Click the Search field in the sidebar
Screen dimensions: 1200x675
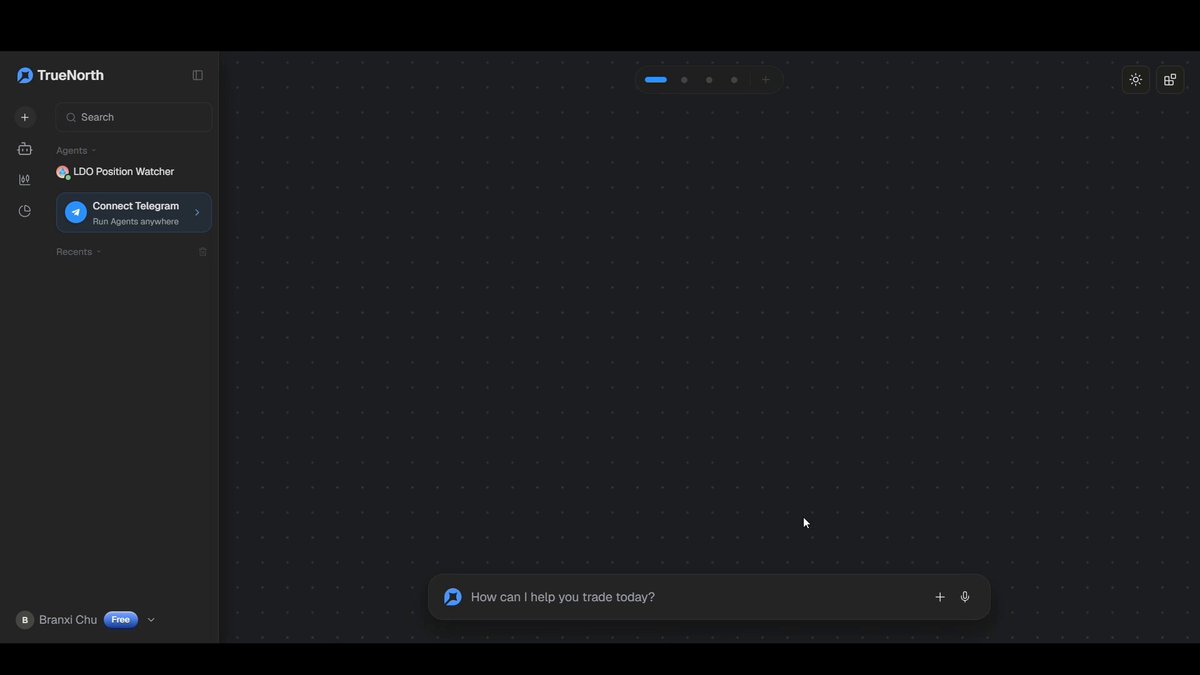pyautogui.click(x=134, y=117)
